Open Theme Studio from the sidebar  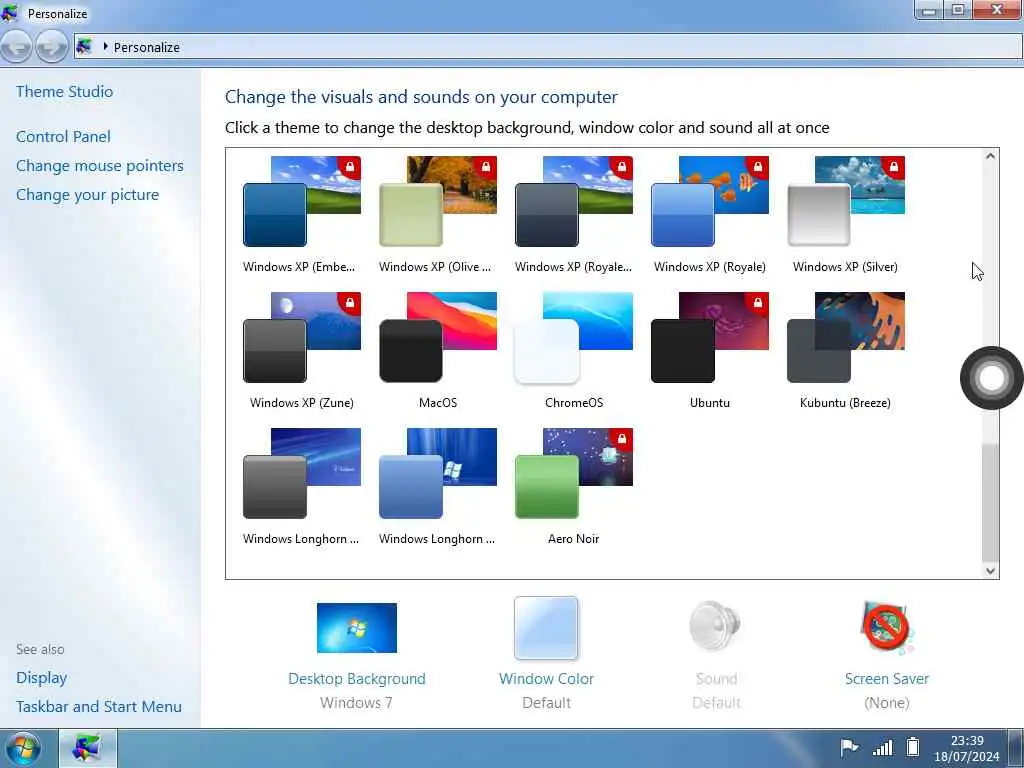pyautogui.click(x=65, y=91)
